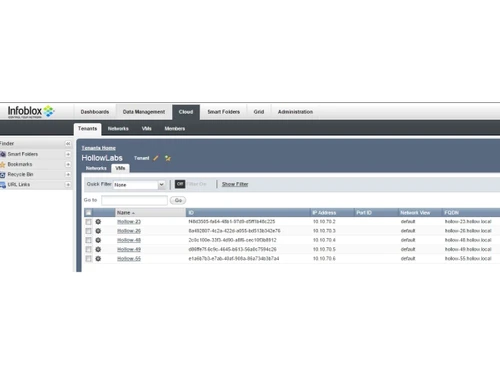The width and height of the screenshot is (500, 375).
Task: Open the Hollow-48 VM link
Action: click(129, 240)
